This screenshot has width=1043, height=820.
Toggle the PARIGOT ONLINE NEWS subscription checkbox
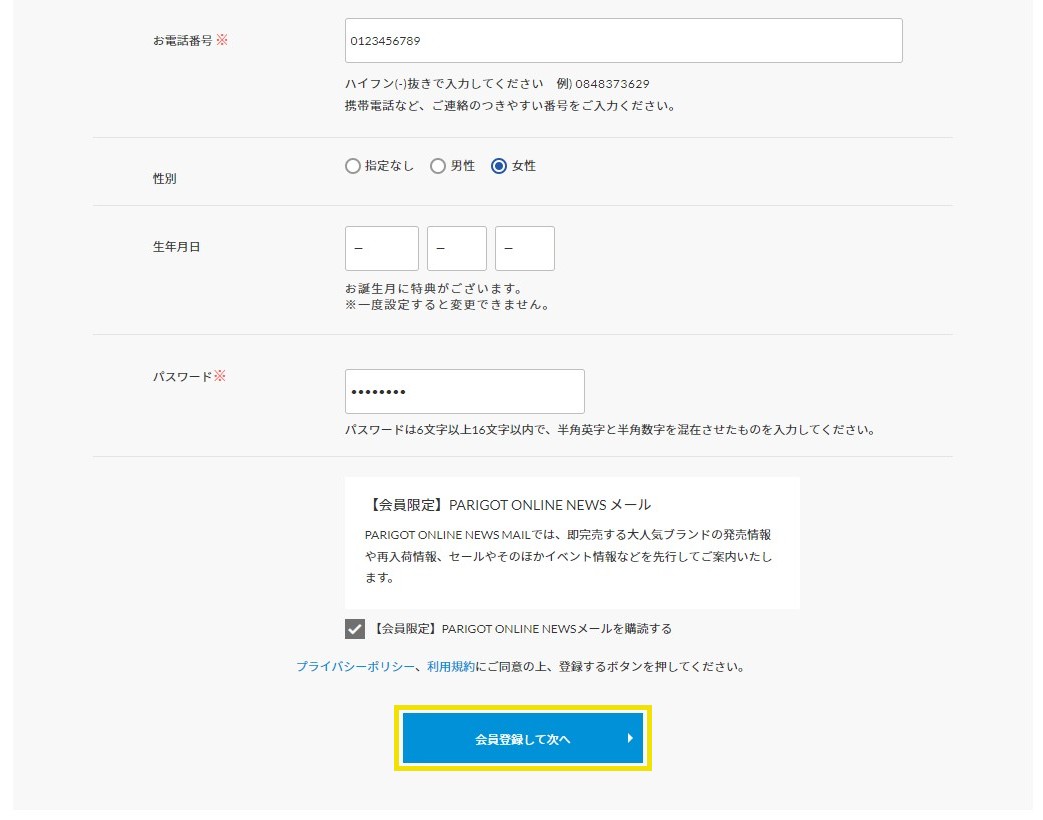(355, 629)
